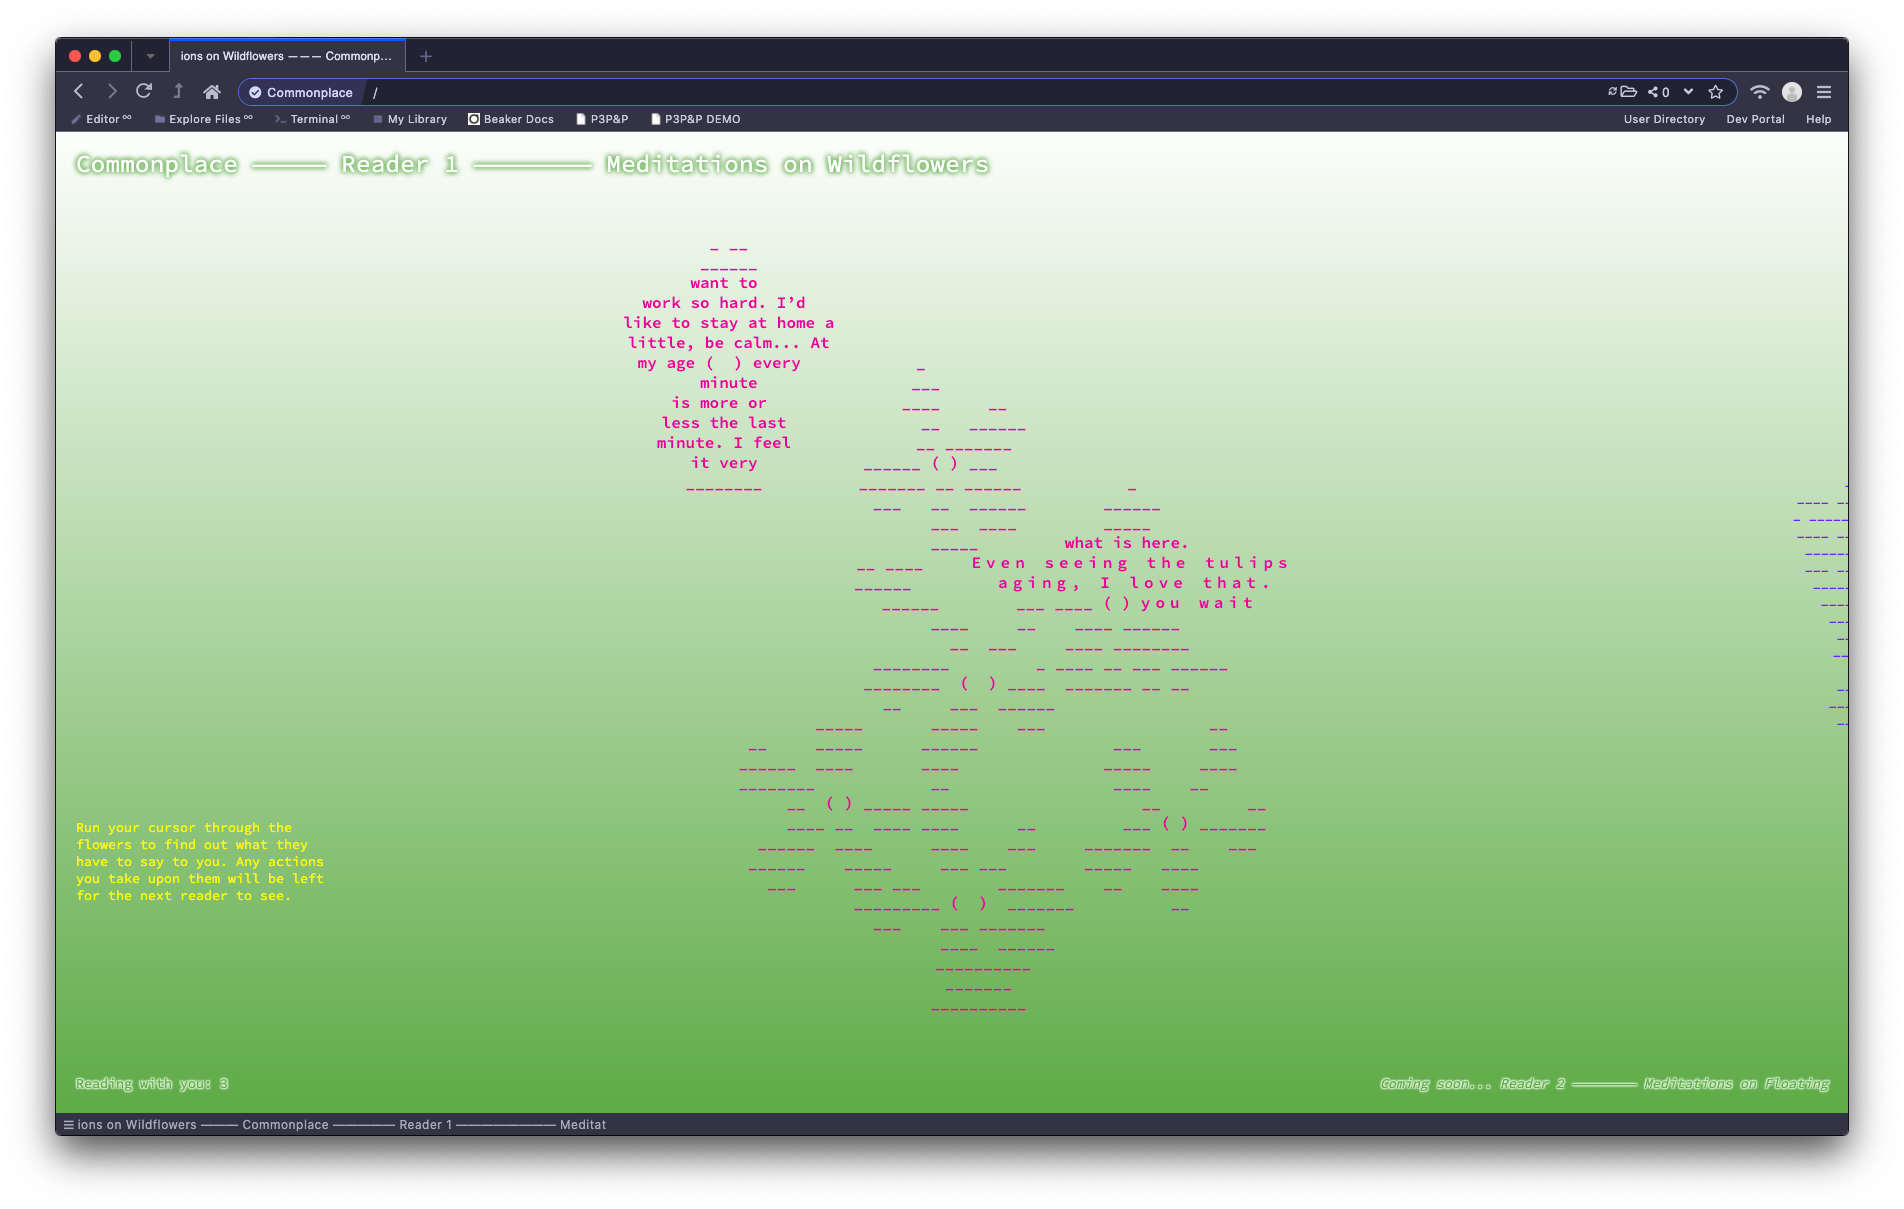This screenshot has height=1209, width=1904.
Task: Open the home page
Action: tap(212, 92)
